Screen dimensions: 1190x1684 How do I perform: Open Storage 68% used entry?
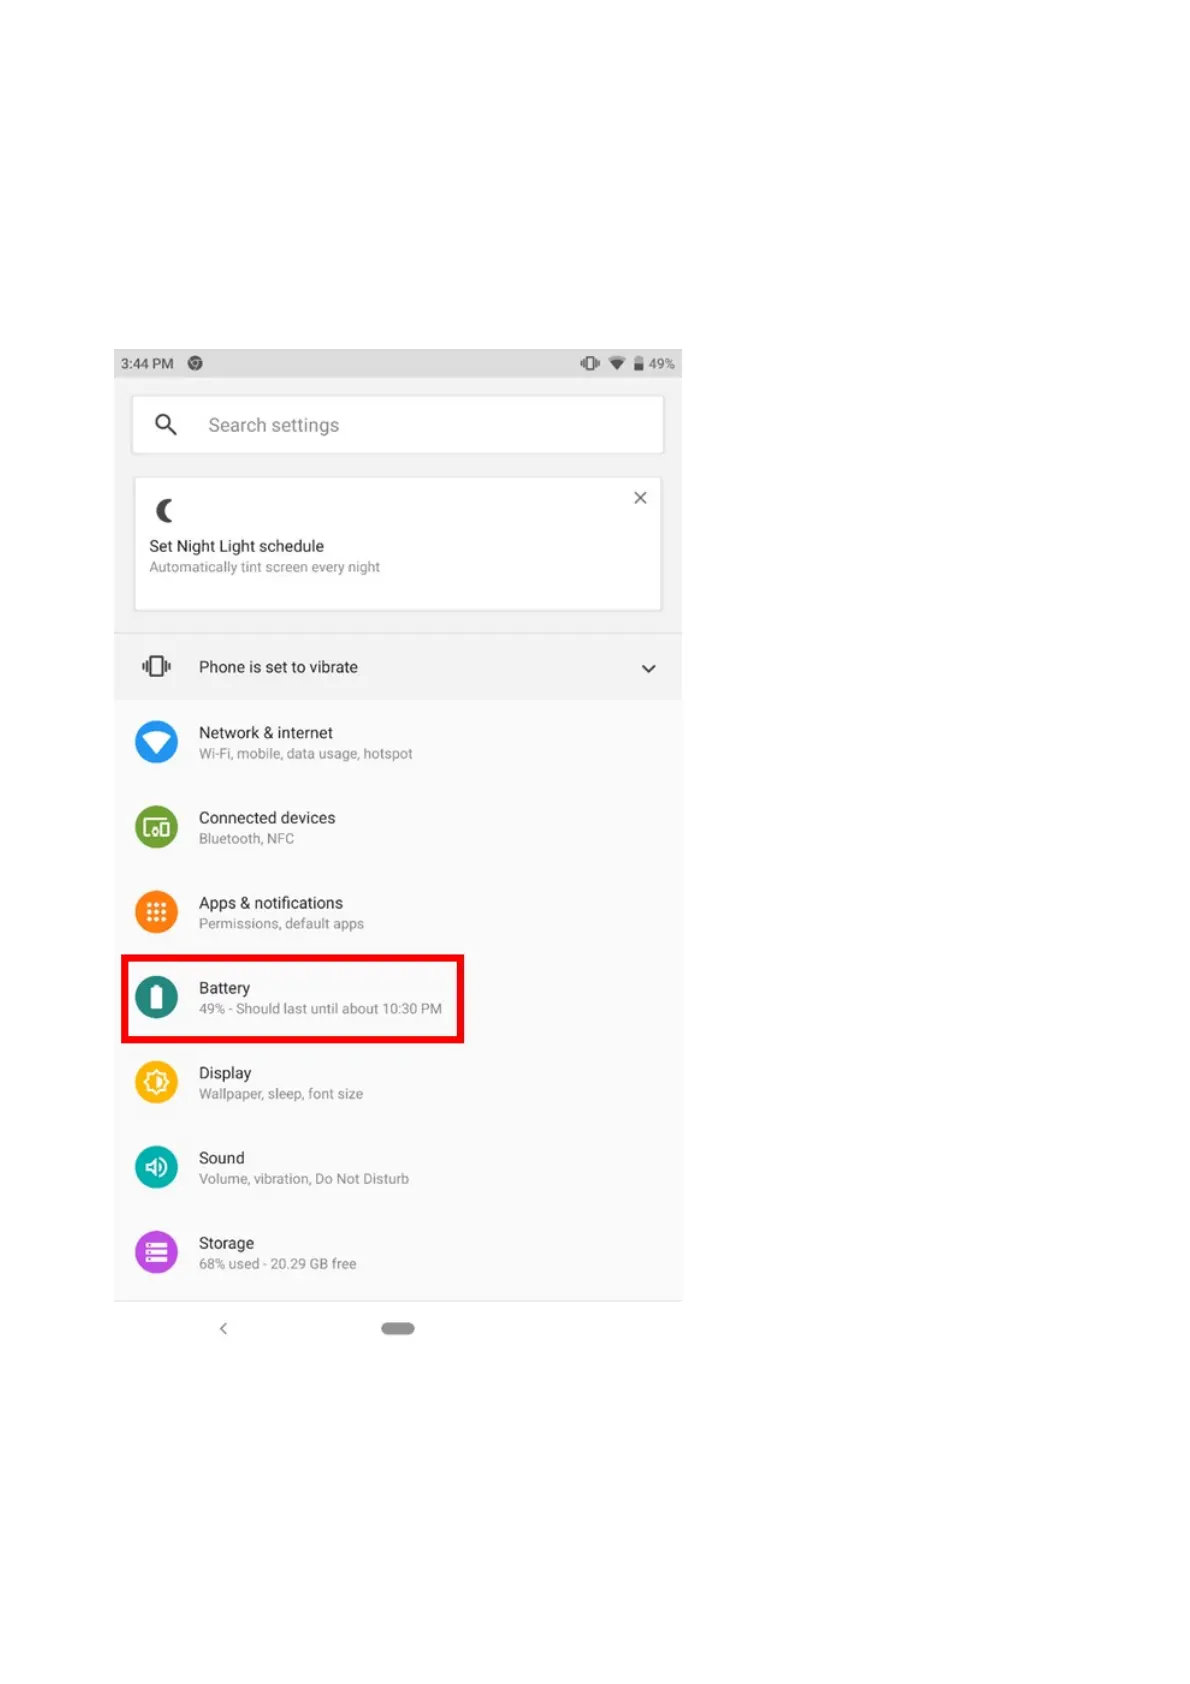tap(398, 1252)
